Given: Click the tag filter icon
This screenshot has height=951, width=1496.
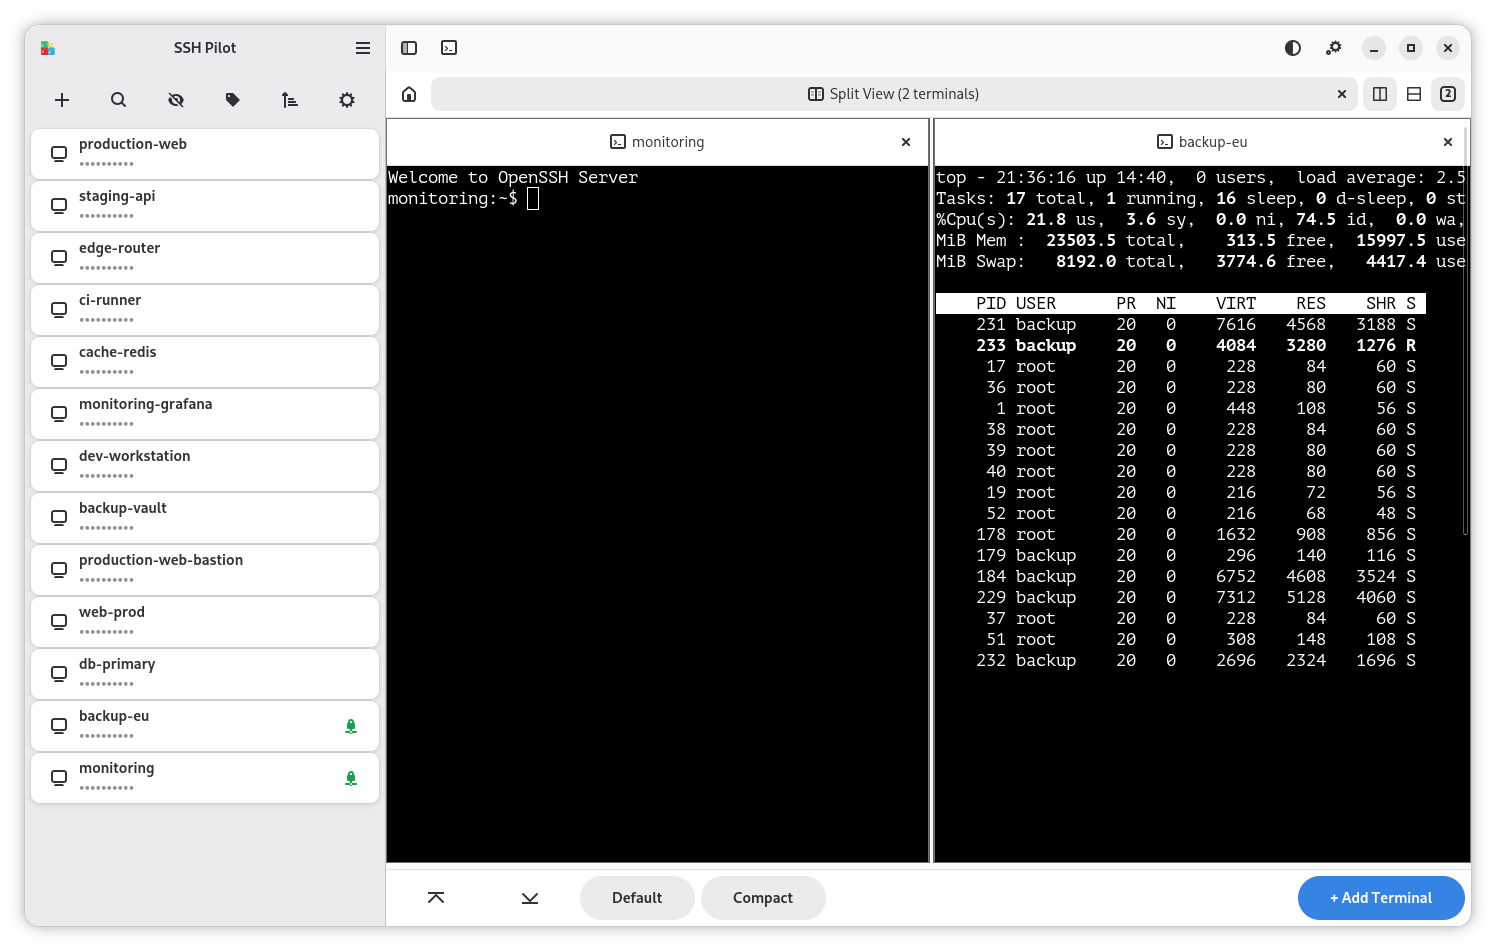Looking at the screenshot, I should coord(233,100).
